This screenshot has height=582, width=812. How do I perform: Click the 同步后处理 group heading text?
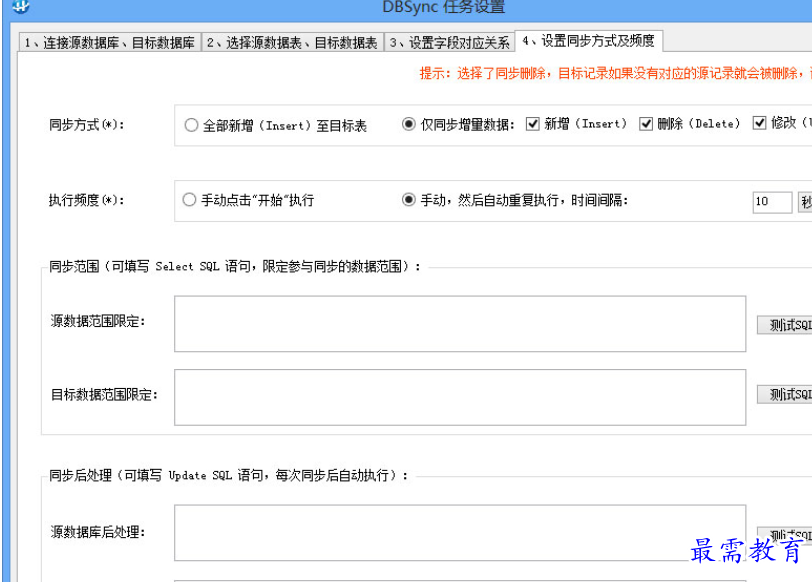point(229,475)
